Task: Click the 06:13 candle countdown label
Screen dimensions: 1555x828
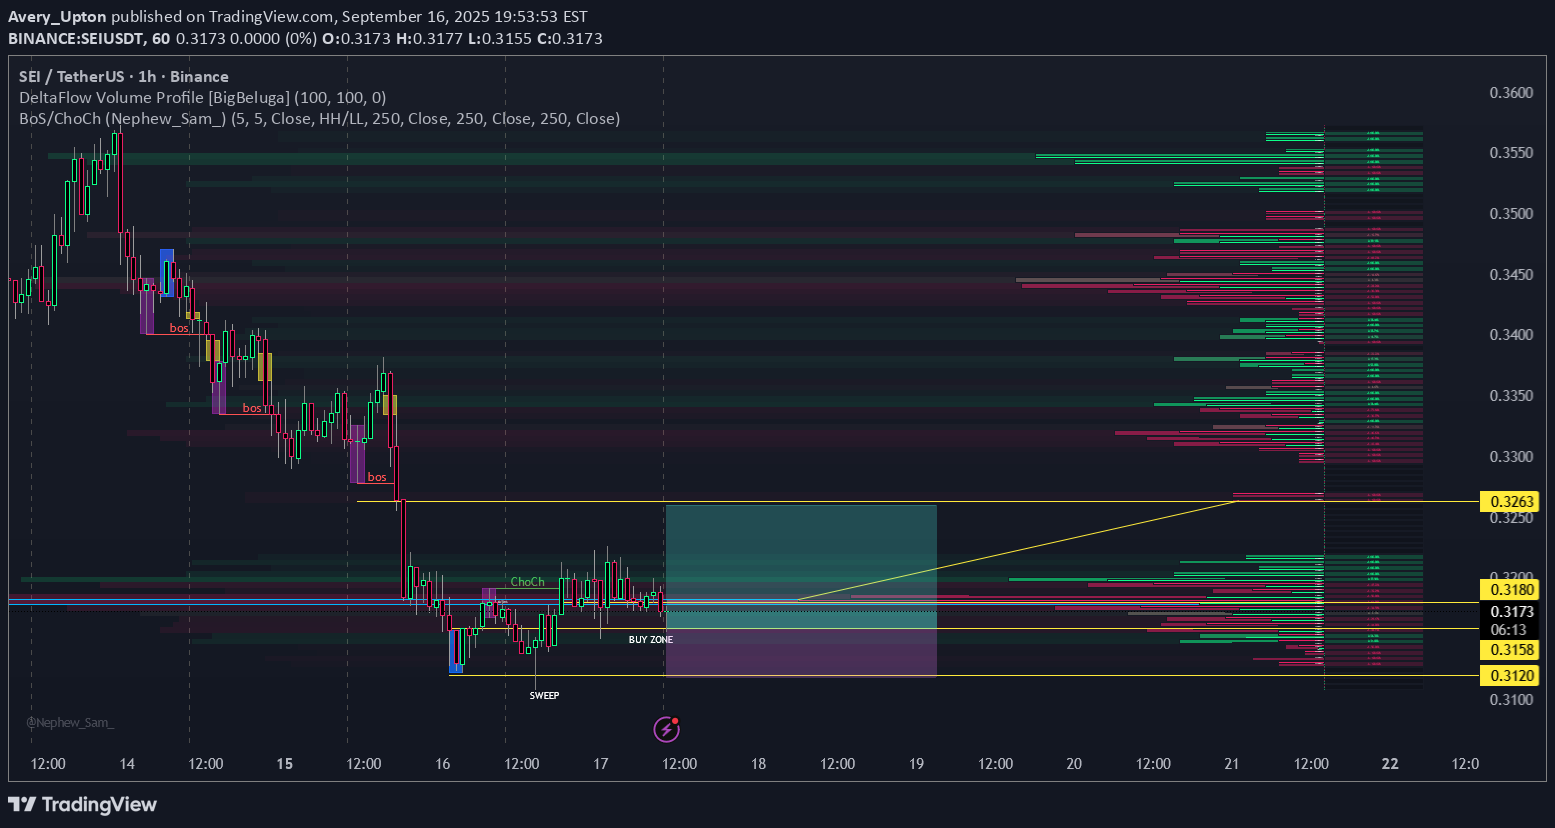Action: (x=1509, y=630)
